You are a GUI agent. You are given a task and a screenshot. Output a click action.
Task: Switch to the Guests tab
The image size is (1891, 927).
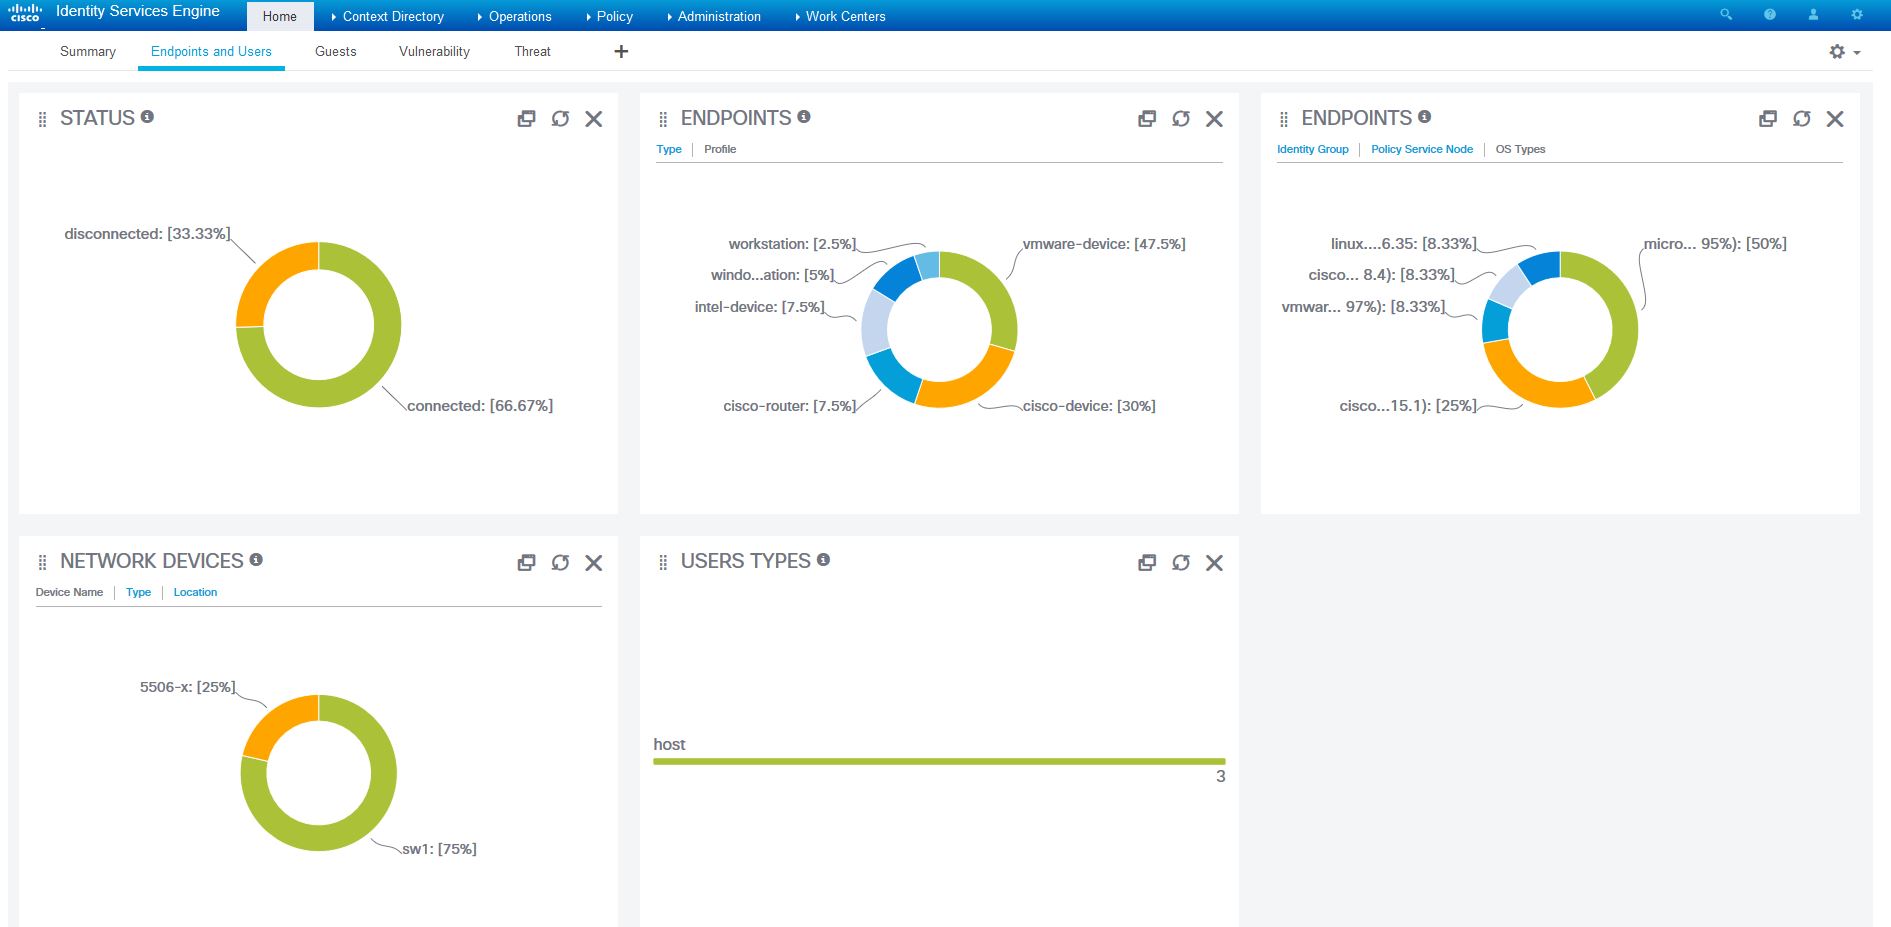coord(336,51)
